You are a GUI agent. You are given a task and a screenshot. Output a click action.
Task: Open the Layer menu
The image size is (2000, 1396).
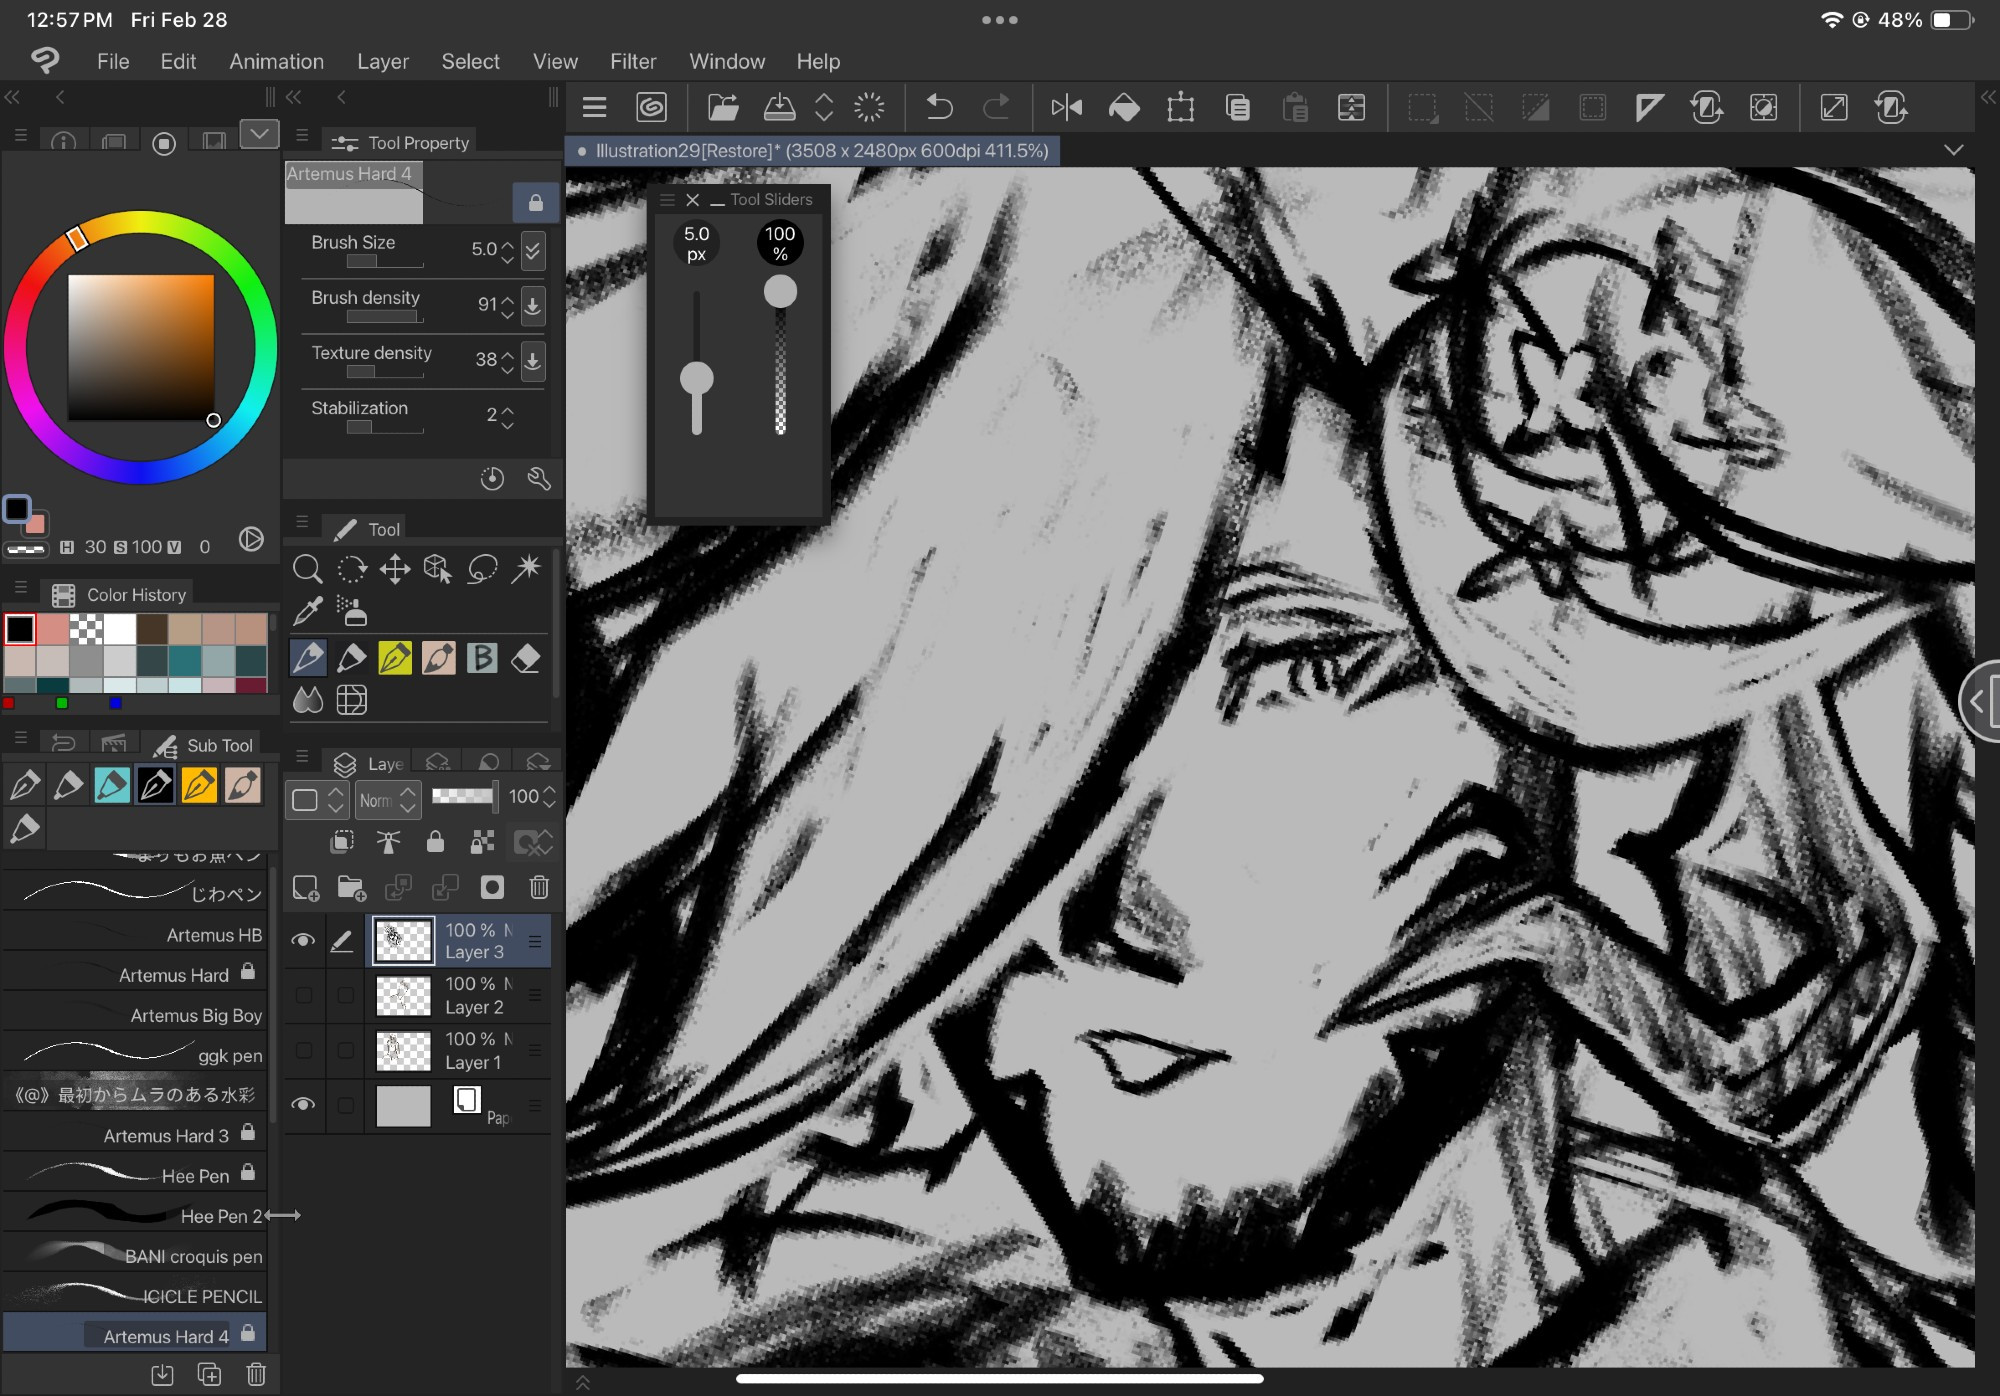[383, 61]
